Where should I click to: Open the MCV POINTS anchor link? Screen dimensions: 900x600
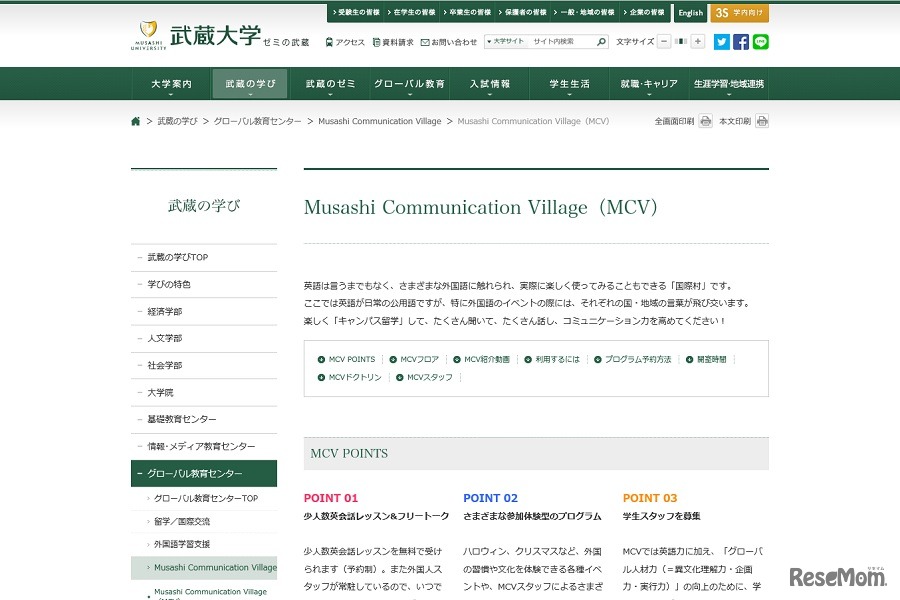tap(349, 360)
